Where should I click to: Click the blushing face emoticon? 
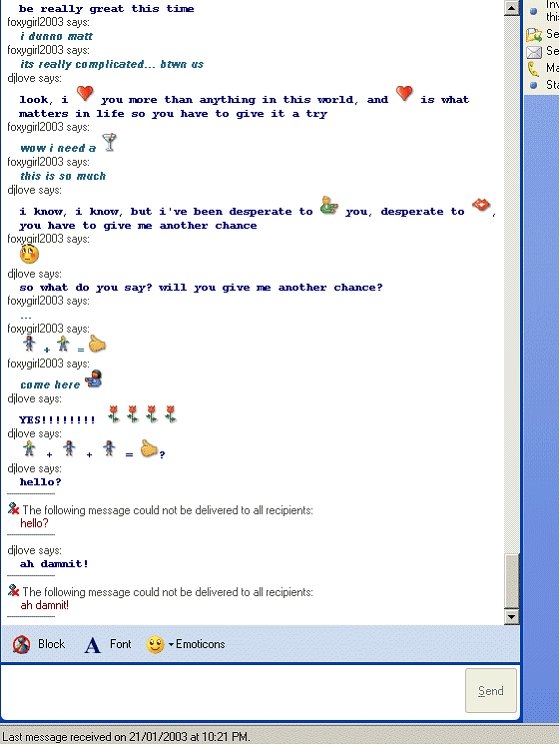pyautogui.click(x=29, y=254)
